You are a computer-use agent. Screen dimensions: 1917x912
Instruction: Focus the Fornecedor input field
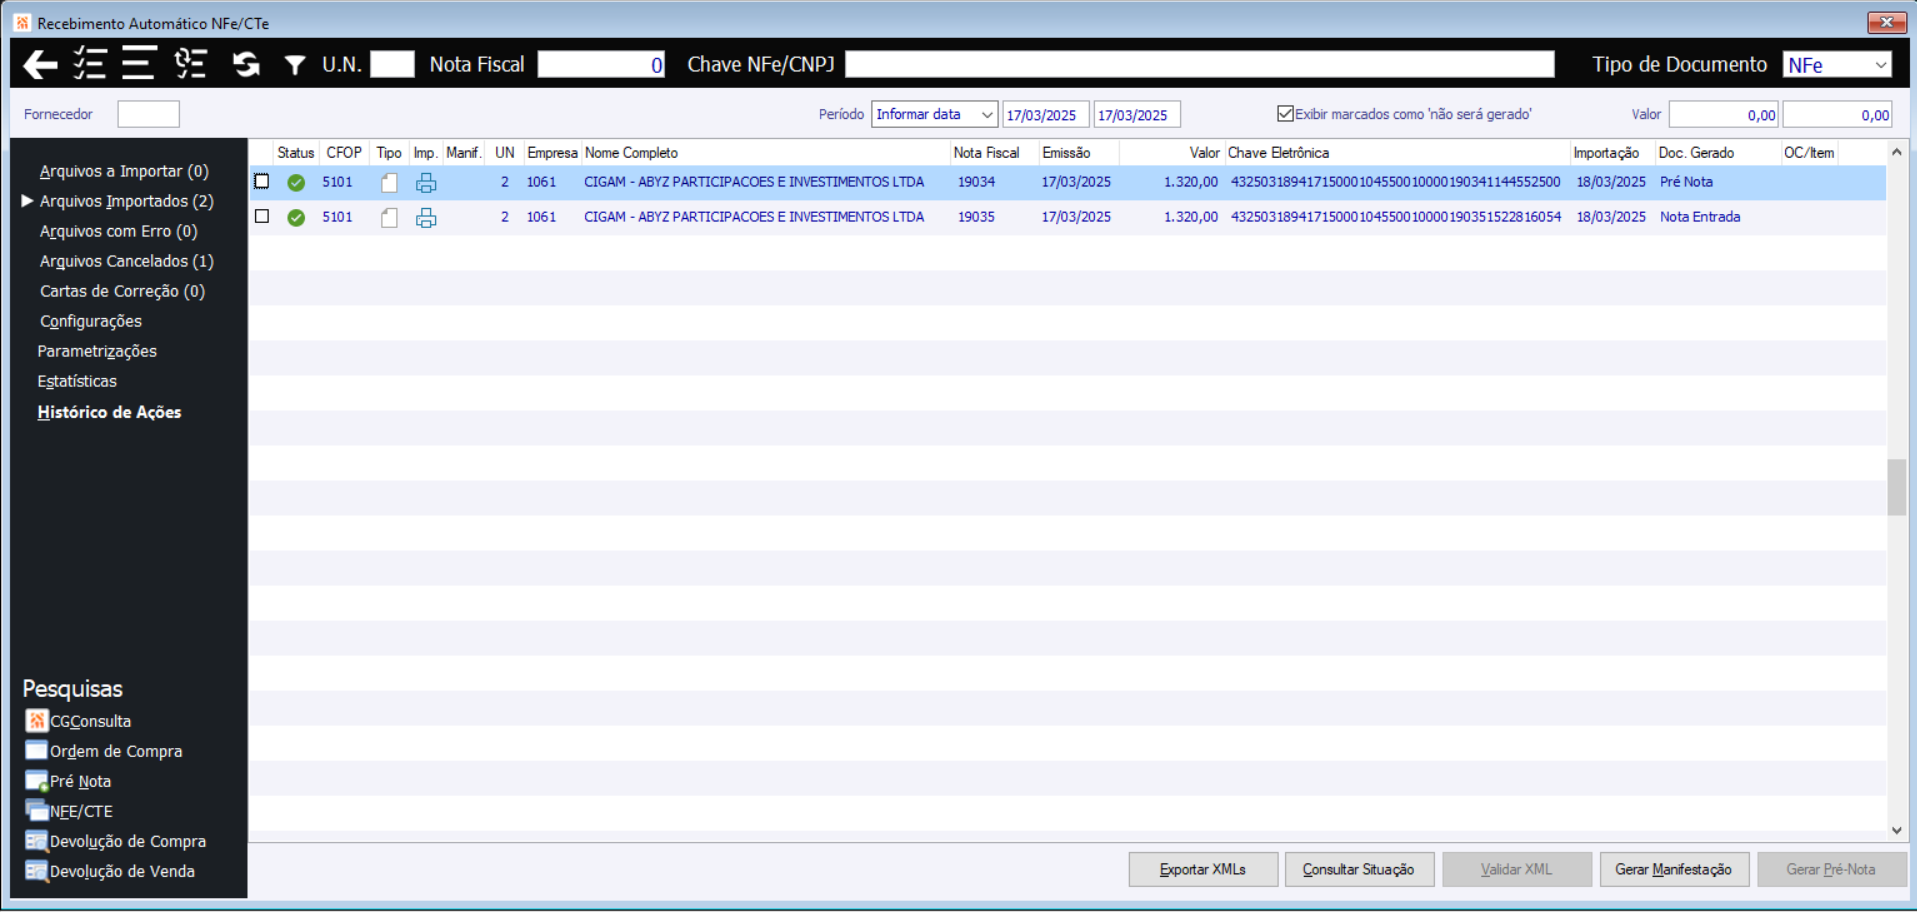[x=148, y=114]
